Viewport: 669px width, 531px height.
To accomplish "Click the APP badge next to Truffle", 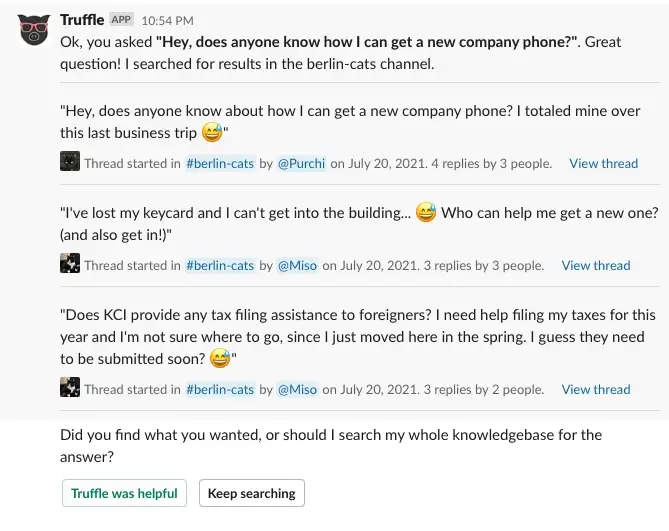I will [121, 20].
